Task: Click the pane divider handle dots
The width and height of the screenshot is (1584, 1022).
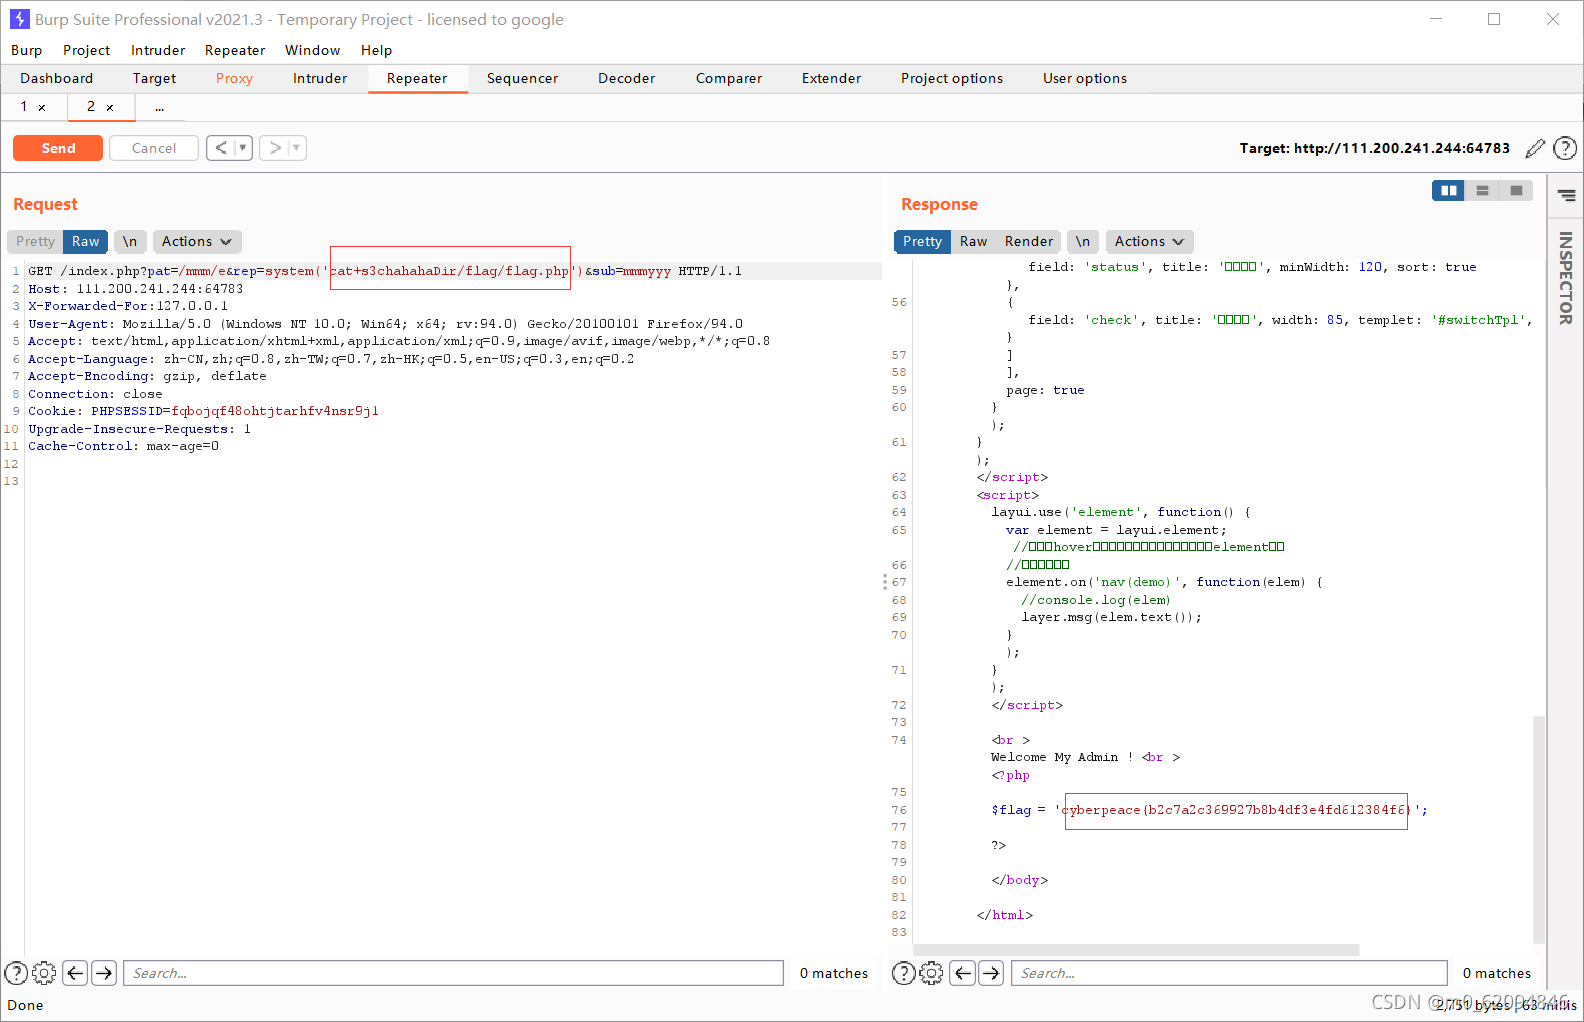Action: coord(885,582)
